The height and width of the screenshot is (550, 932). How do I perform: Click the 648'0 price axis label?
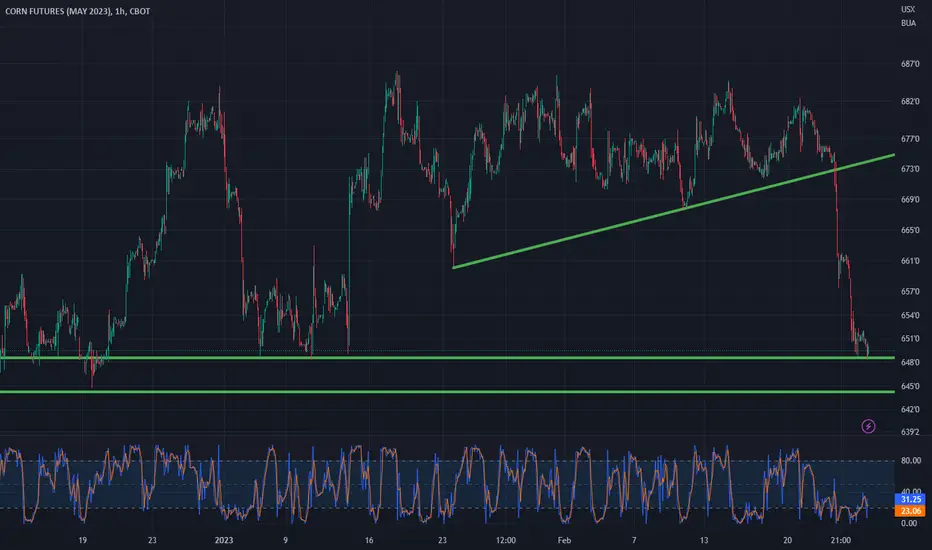click(x=910, y=362)
